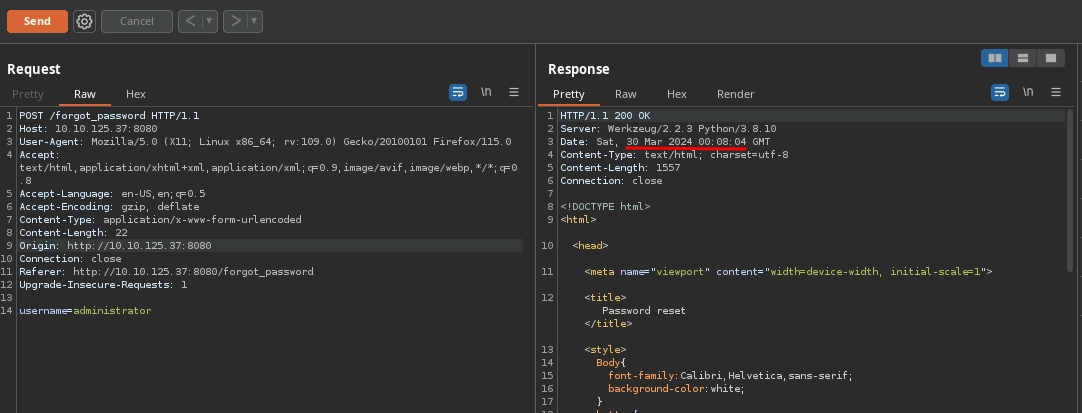Click the username=administrator line in request body
Screen dimensions: 1082x413
click(x=85, y=311)
